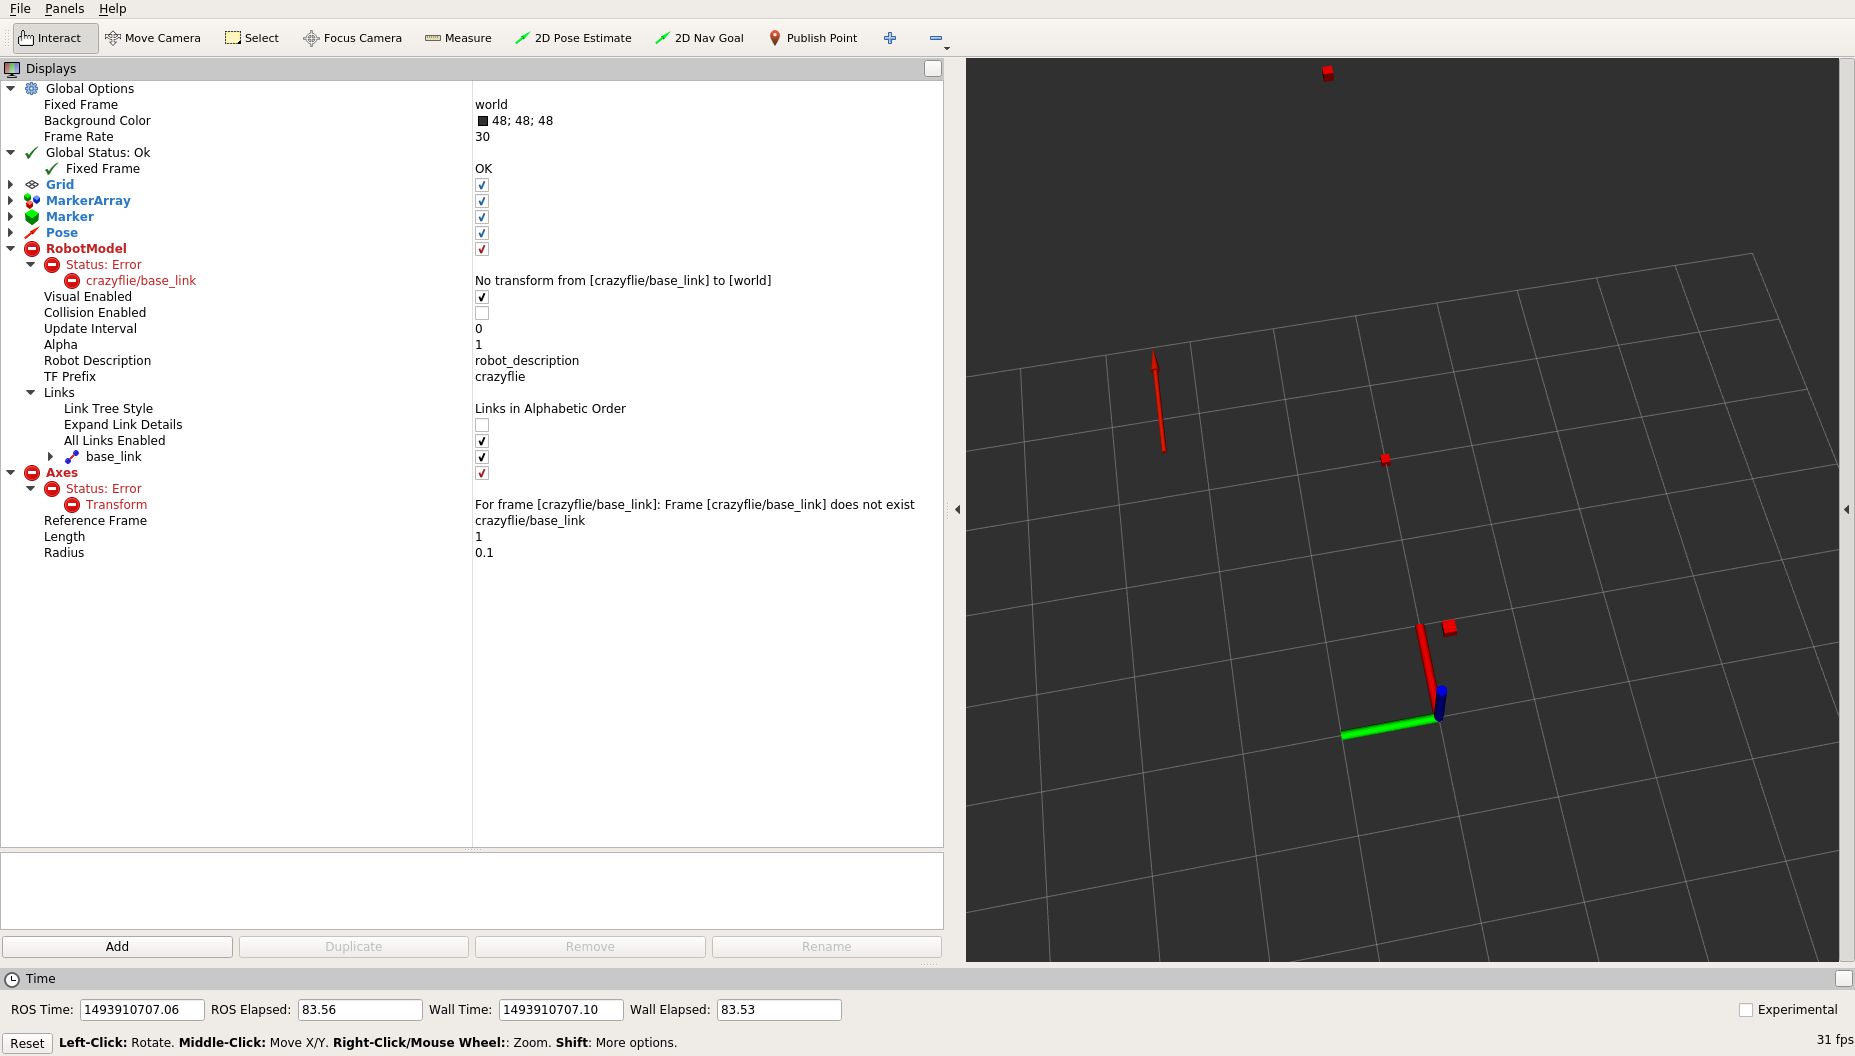Expand the MarkerArray display properties
The height and width of the screenshot is (1056, 1855).
[x=11, y=201]
